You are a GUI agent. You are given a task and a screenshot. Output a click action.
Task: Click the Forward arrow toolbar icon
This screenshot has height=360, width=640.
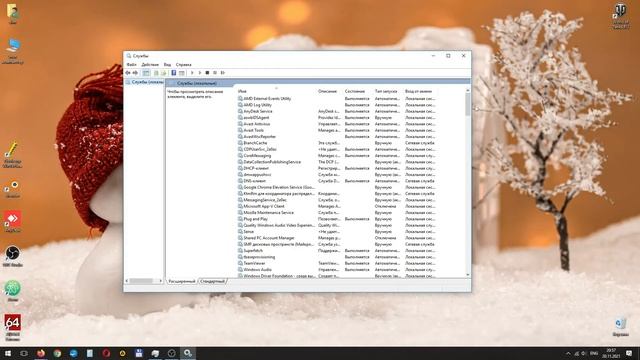pyautogui.click(x=135, y=73)
